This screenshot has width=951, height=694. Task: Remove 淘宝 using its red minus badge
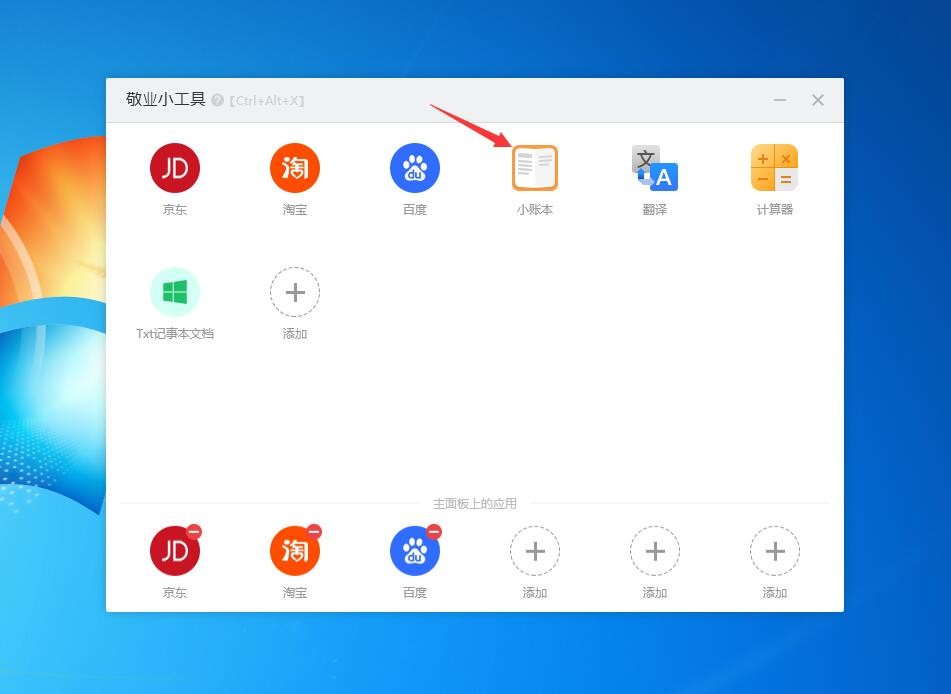[x=314, y=531]
